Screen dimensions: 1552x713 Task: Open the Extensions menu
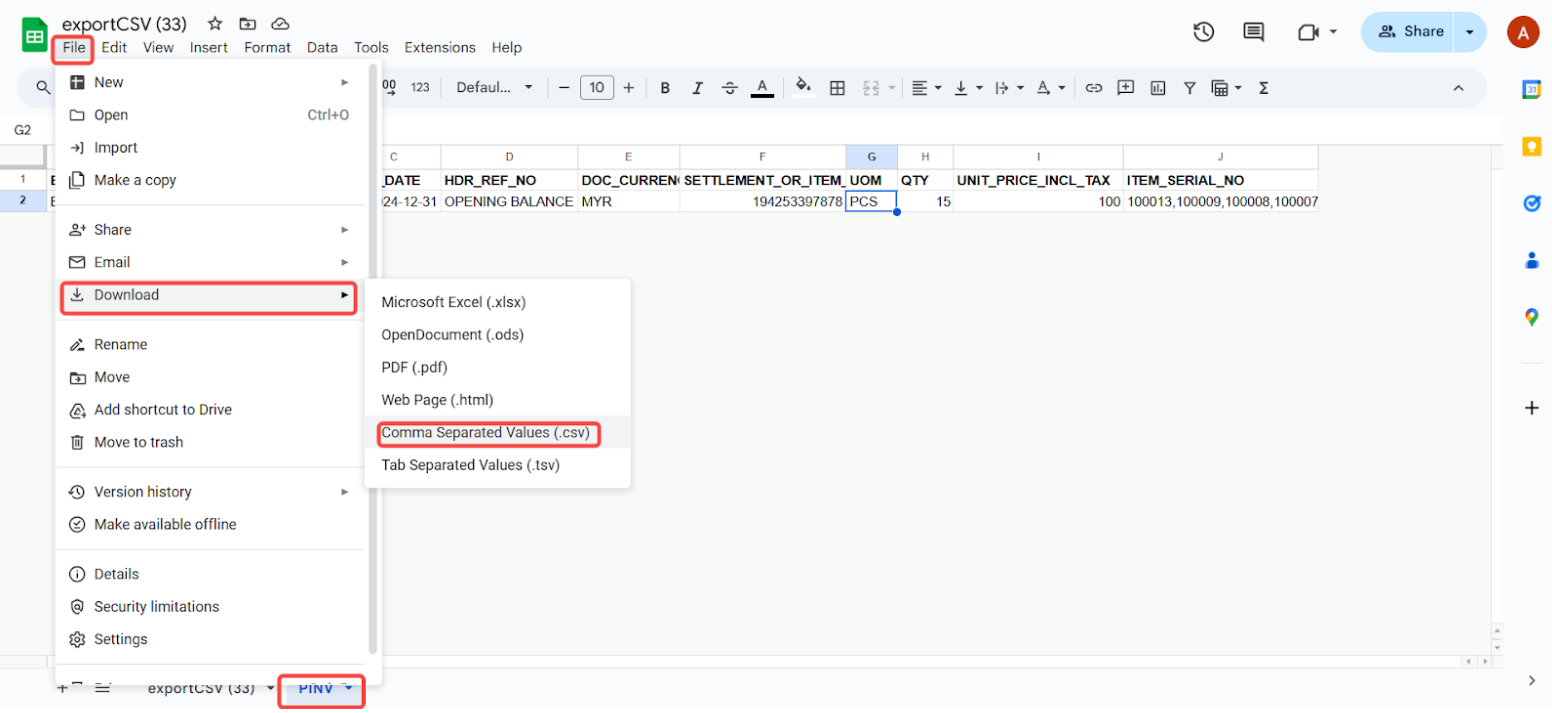click(440, 47)
